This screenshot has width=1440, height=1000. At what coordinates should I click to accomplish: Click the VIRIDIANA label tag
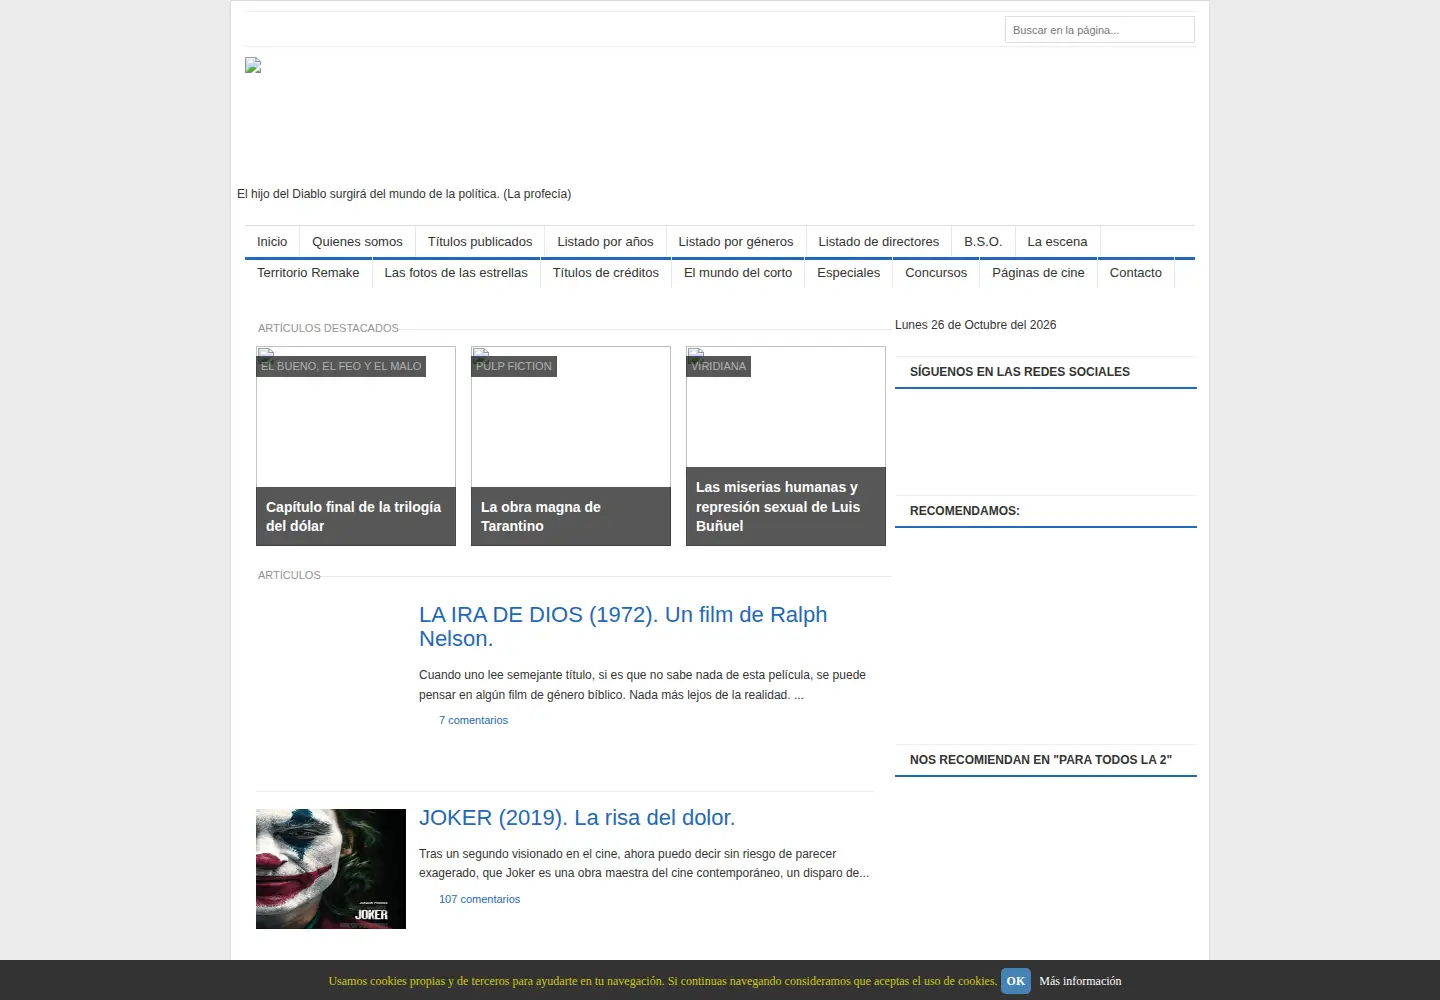click(719, 366)
